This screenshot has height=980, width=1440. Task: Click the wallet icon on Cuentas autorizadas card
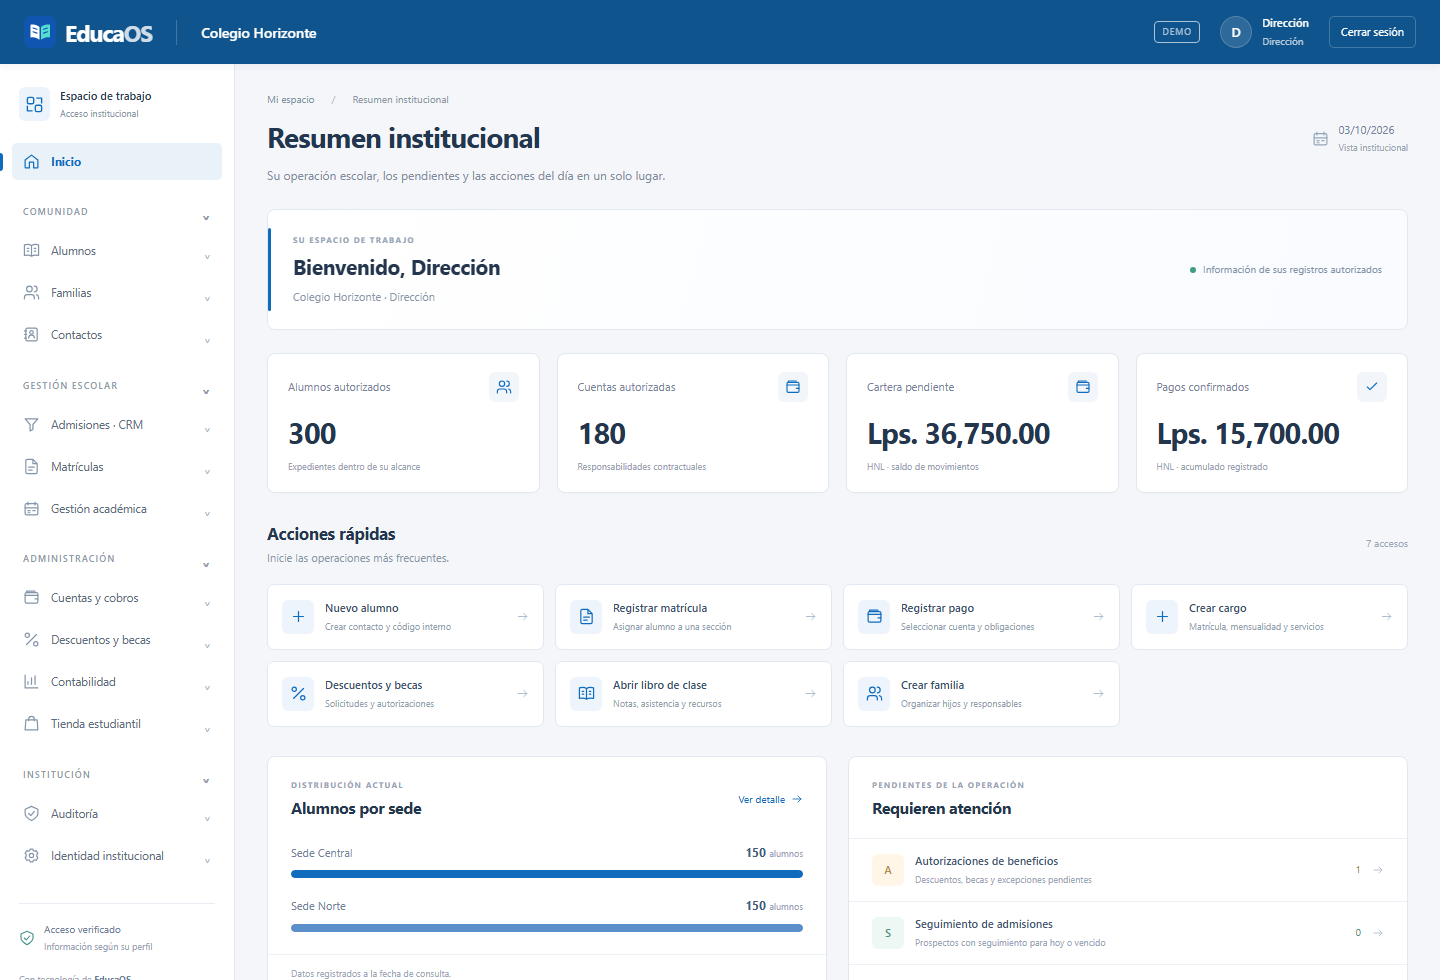[793, 387]
